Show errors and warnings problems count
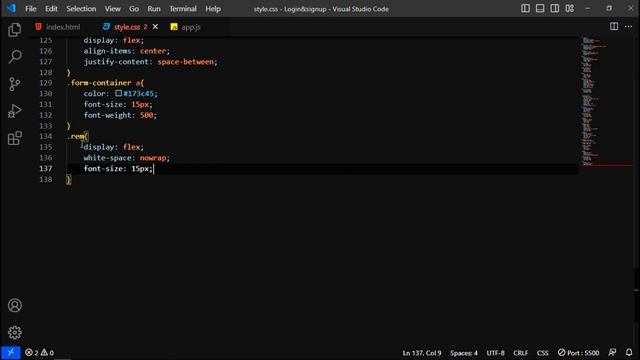 (x=39, y=353)
